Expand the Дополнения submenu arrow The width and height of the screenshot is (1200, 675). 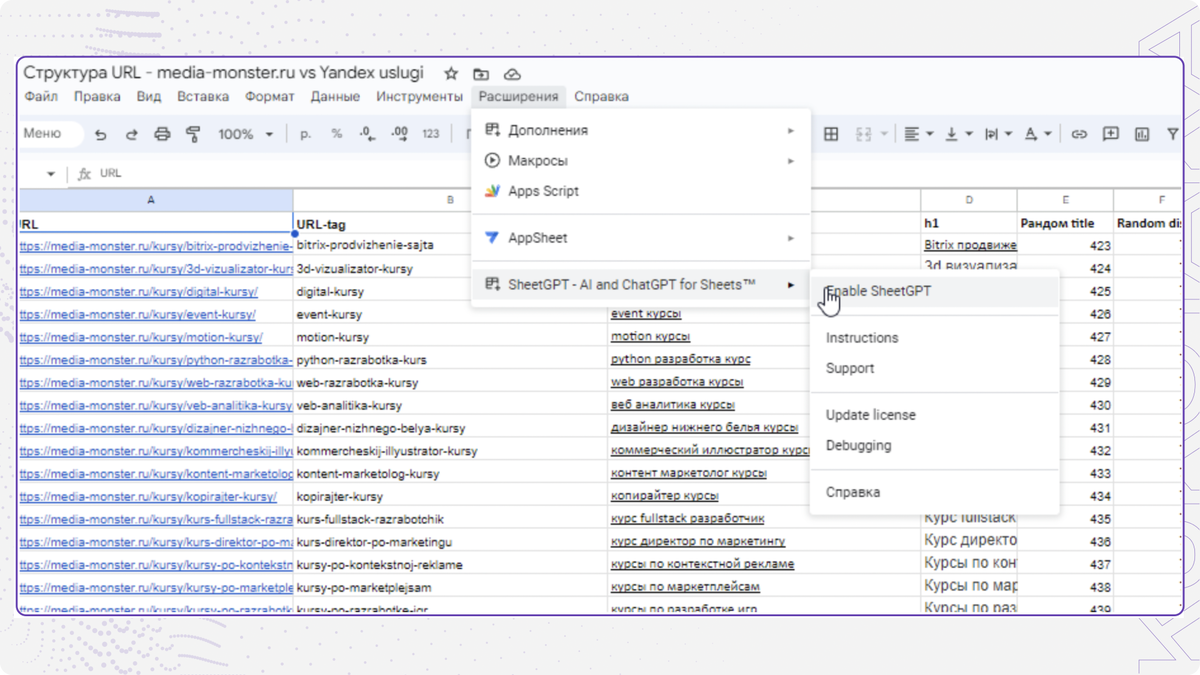pos(791,130)
